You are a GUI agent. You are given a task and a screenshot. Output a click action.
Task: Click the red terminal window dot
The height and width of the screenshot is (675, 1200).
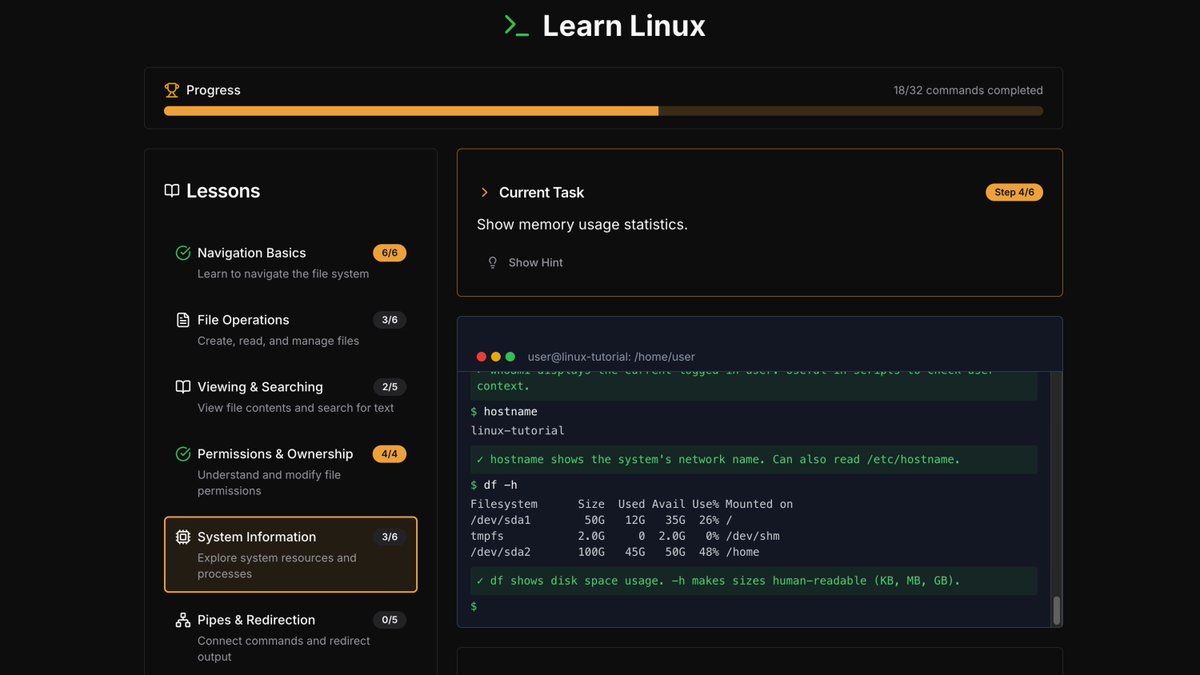coord(482,357)
